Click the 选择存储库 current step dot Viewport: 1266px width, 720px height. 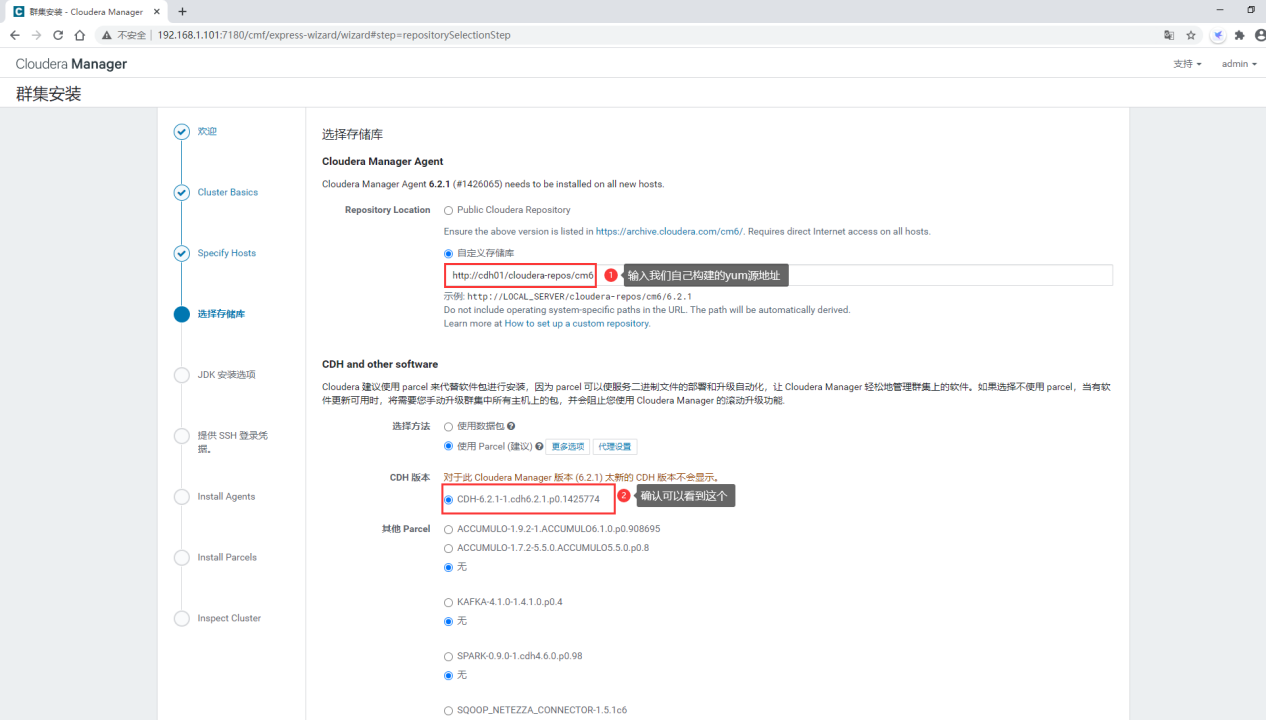pos(181,314)
